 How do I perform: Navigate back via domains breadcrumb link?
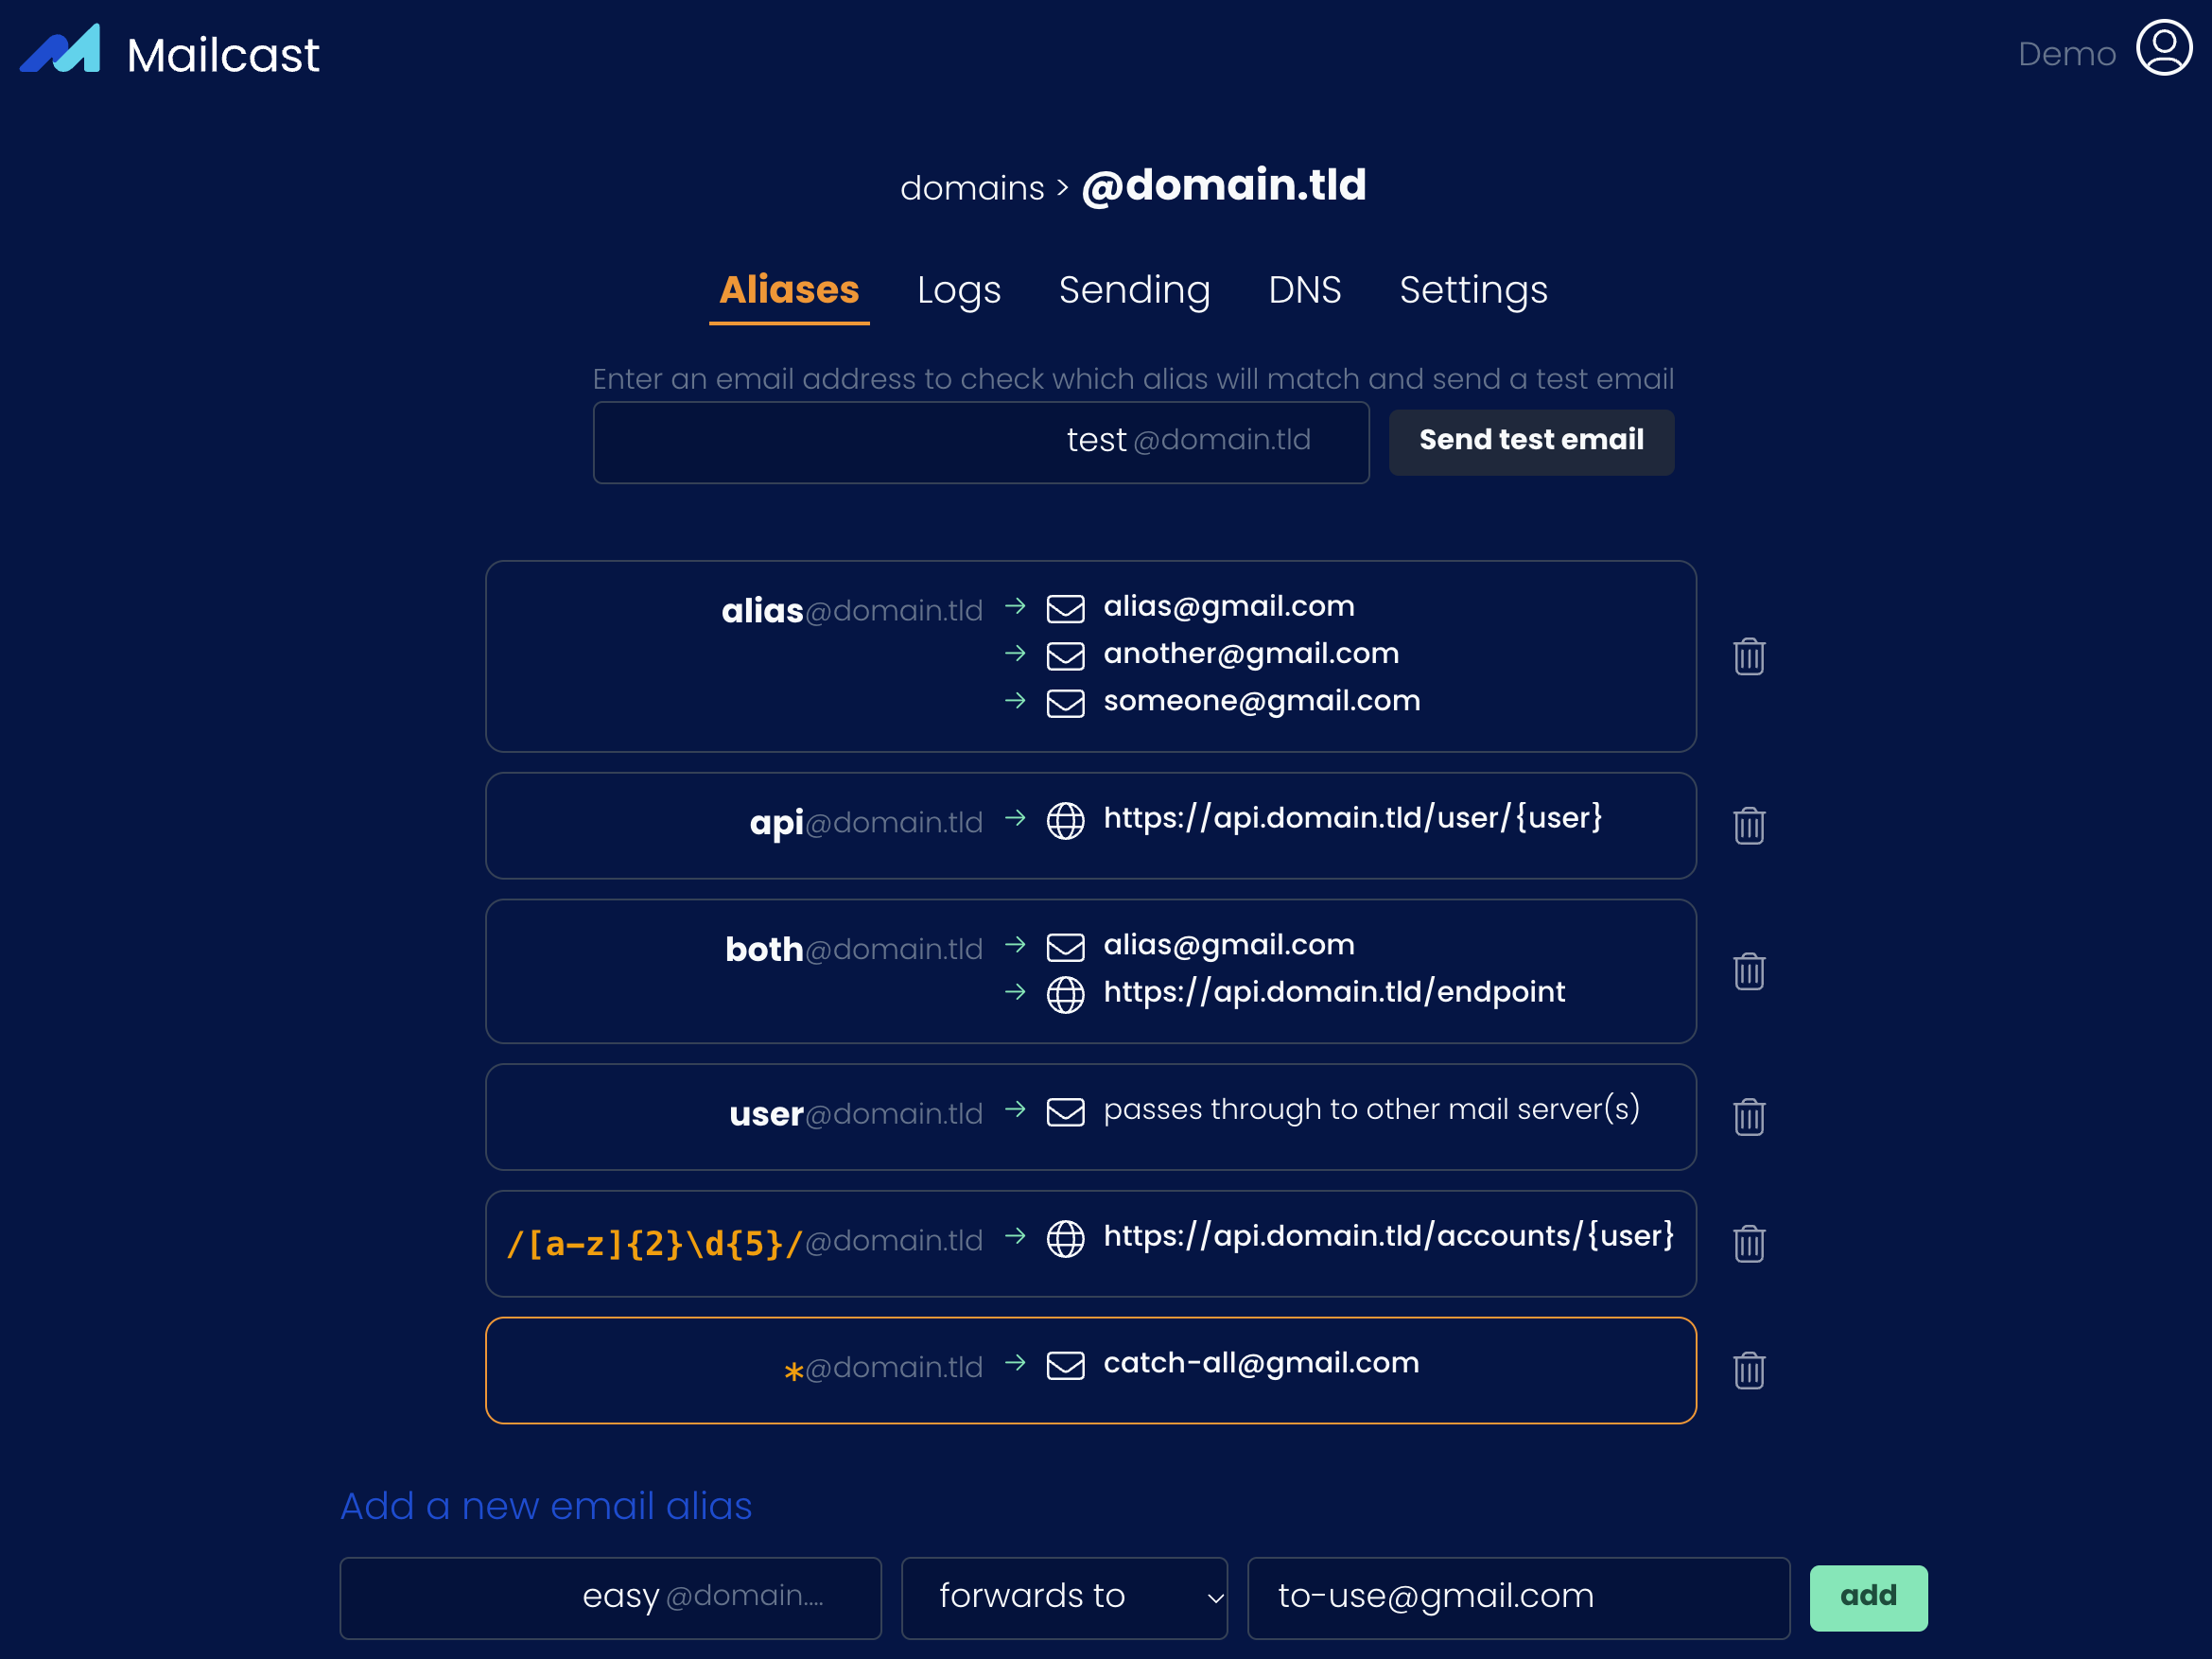[971, 188]
